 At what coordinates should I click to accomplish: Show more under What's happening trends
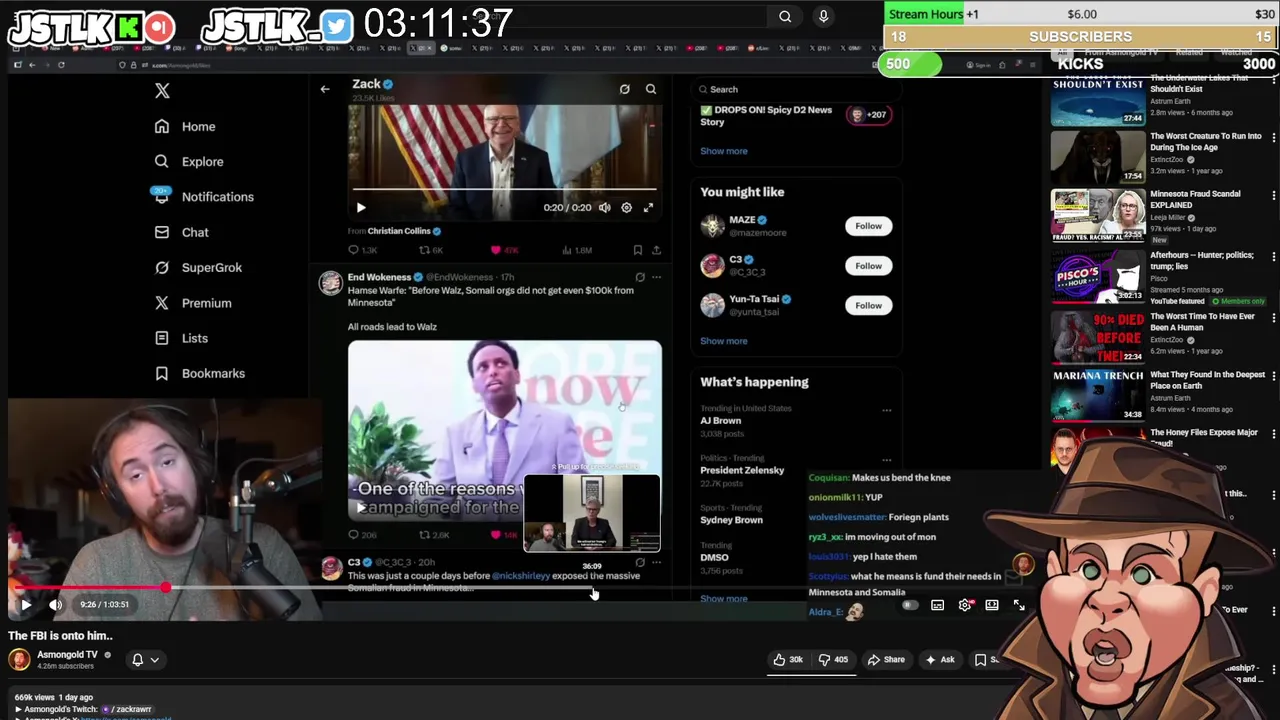[x=723, y=599]
